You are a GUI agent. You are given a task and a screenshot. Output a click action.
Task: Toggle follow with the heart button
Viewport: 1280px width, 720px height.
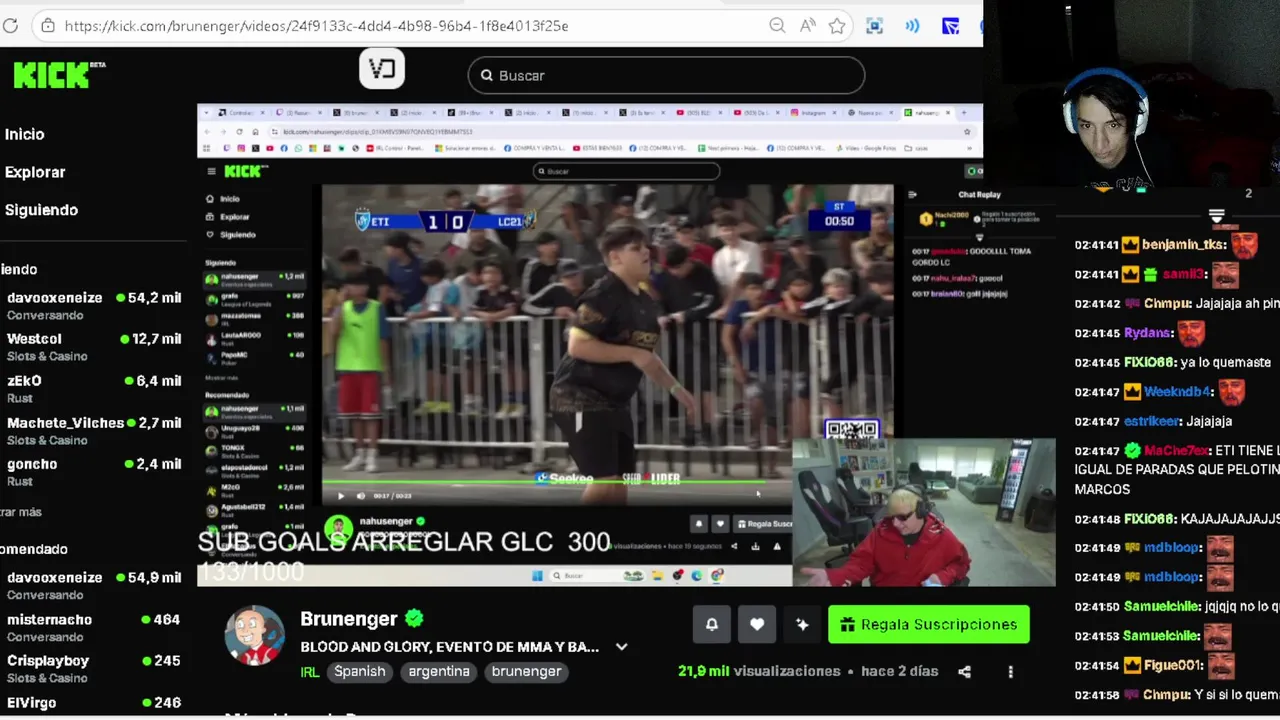coord(757,624)
